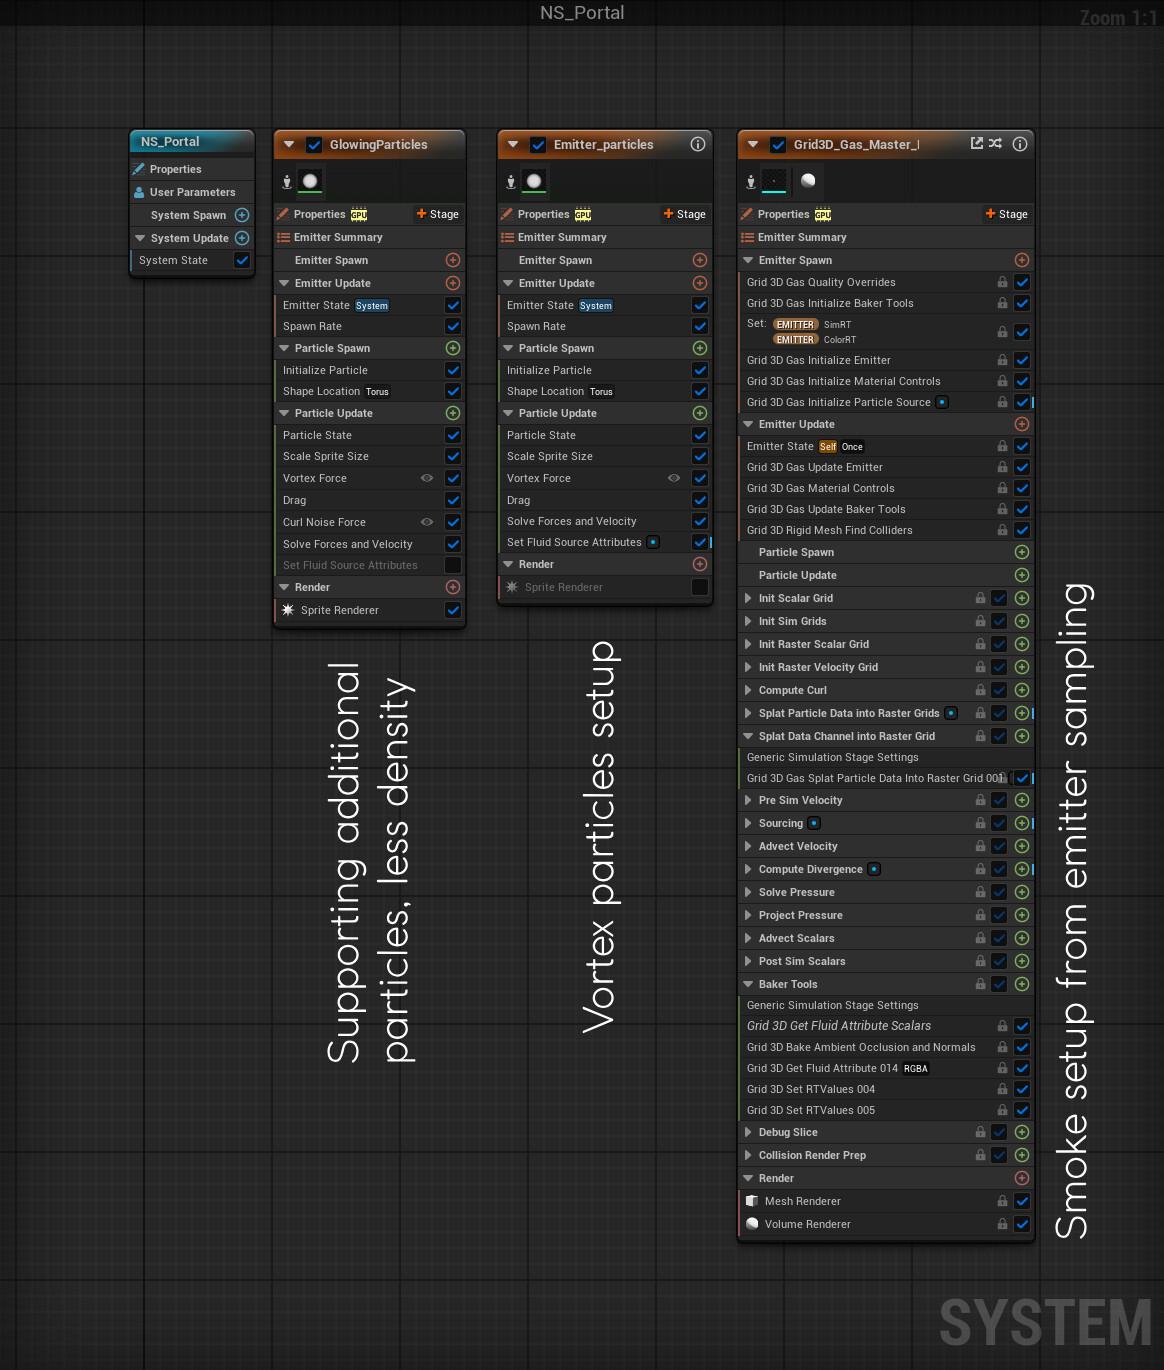The image size is (1164, 1370).
Task: Expand the Debug Slice stage
Action: tap(748, 1132)
